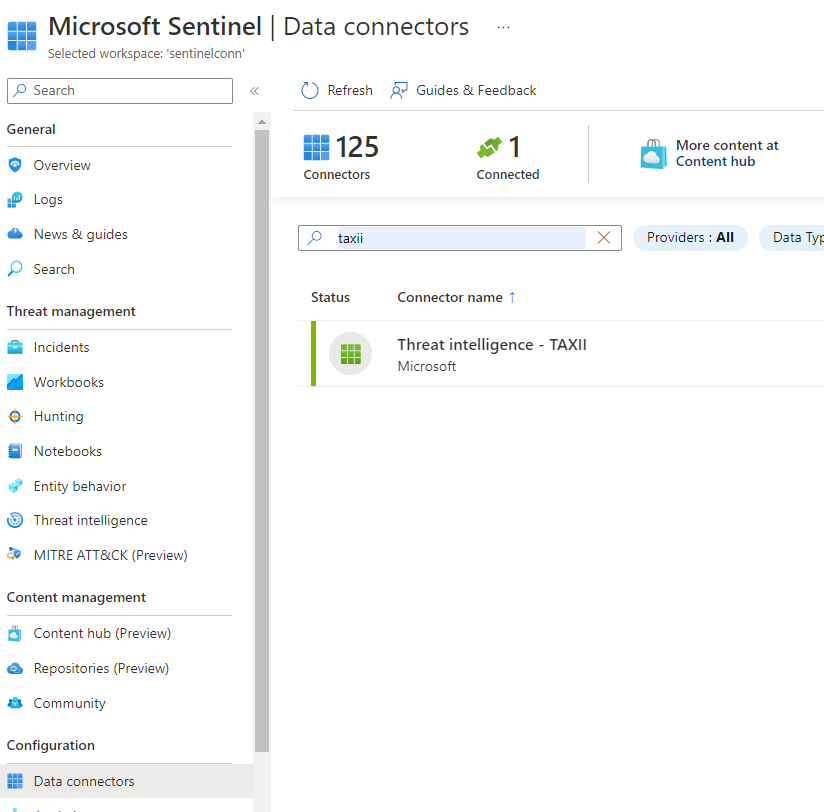
Task: Sort by Connector name column header
Action: coord(450,297)
